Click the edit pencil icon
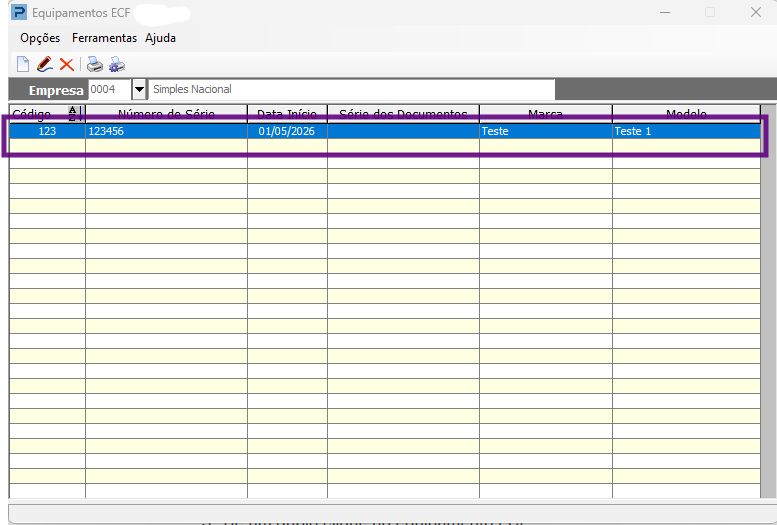777x525 pixels. [45, 64]
